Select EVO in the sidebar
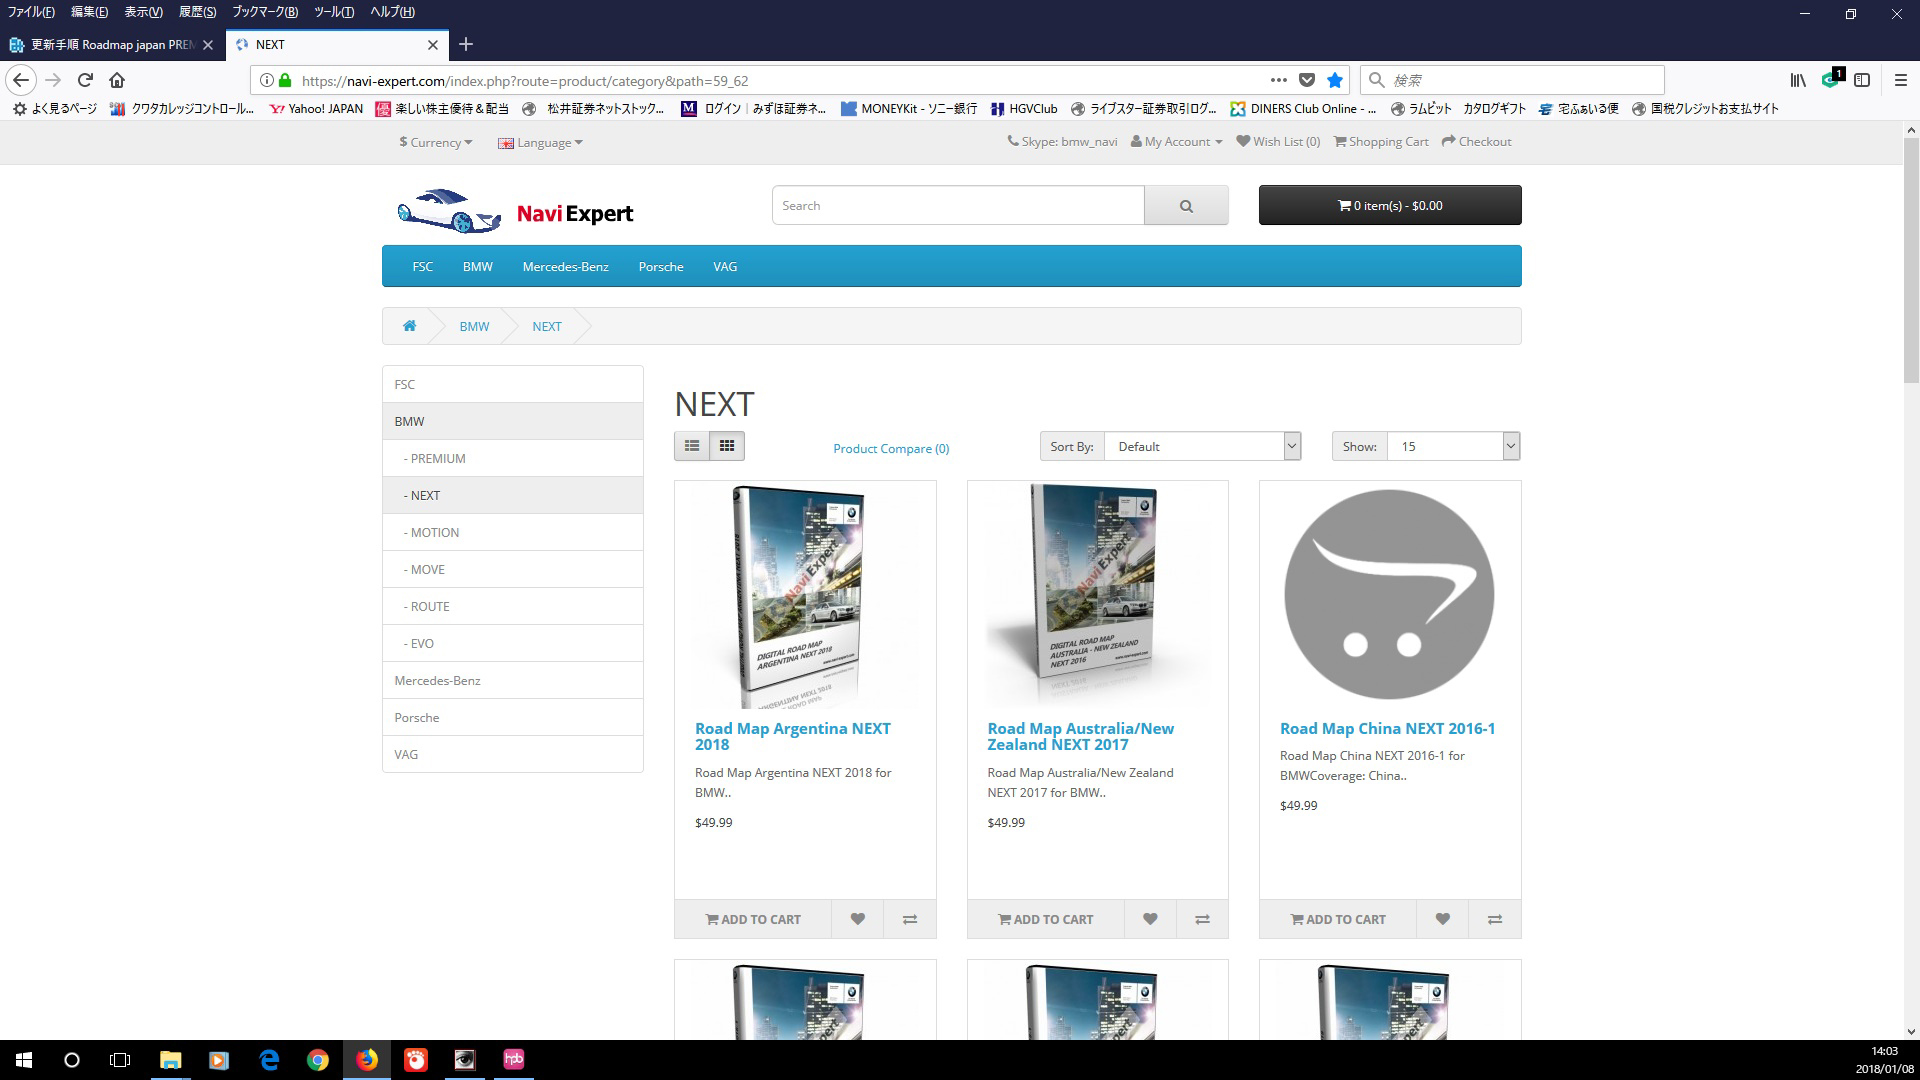 coord(513,643)
